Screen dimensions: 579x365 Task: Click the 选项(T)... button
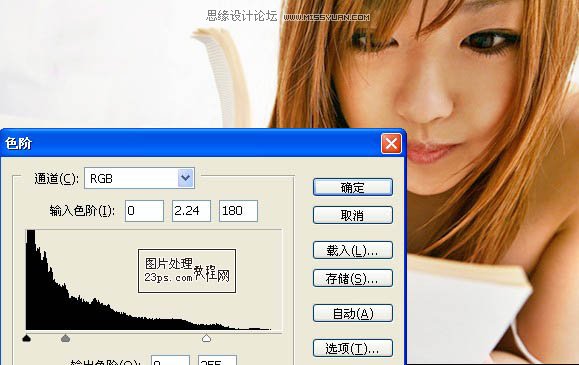(353, 348)
